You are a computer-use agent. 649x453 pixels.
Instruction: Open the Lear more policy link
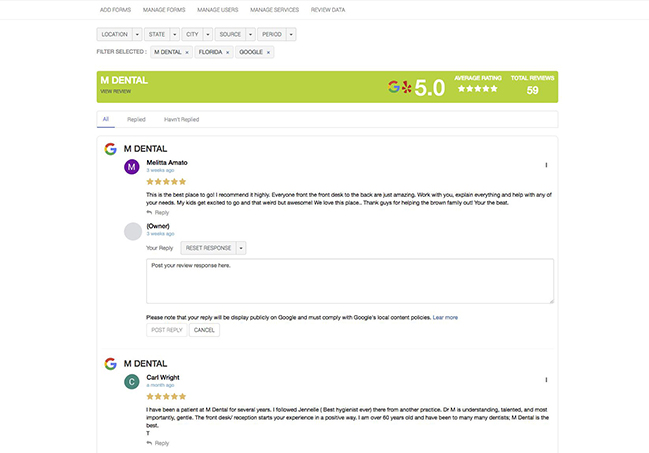pos(445,318)
